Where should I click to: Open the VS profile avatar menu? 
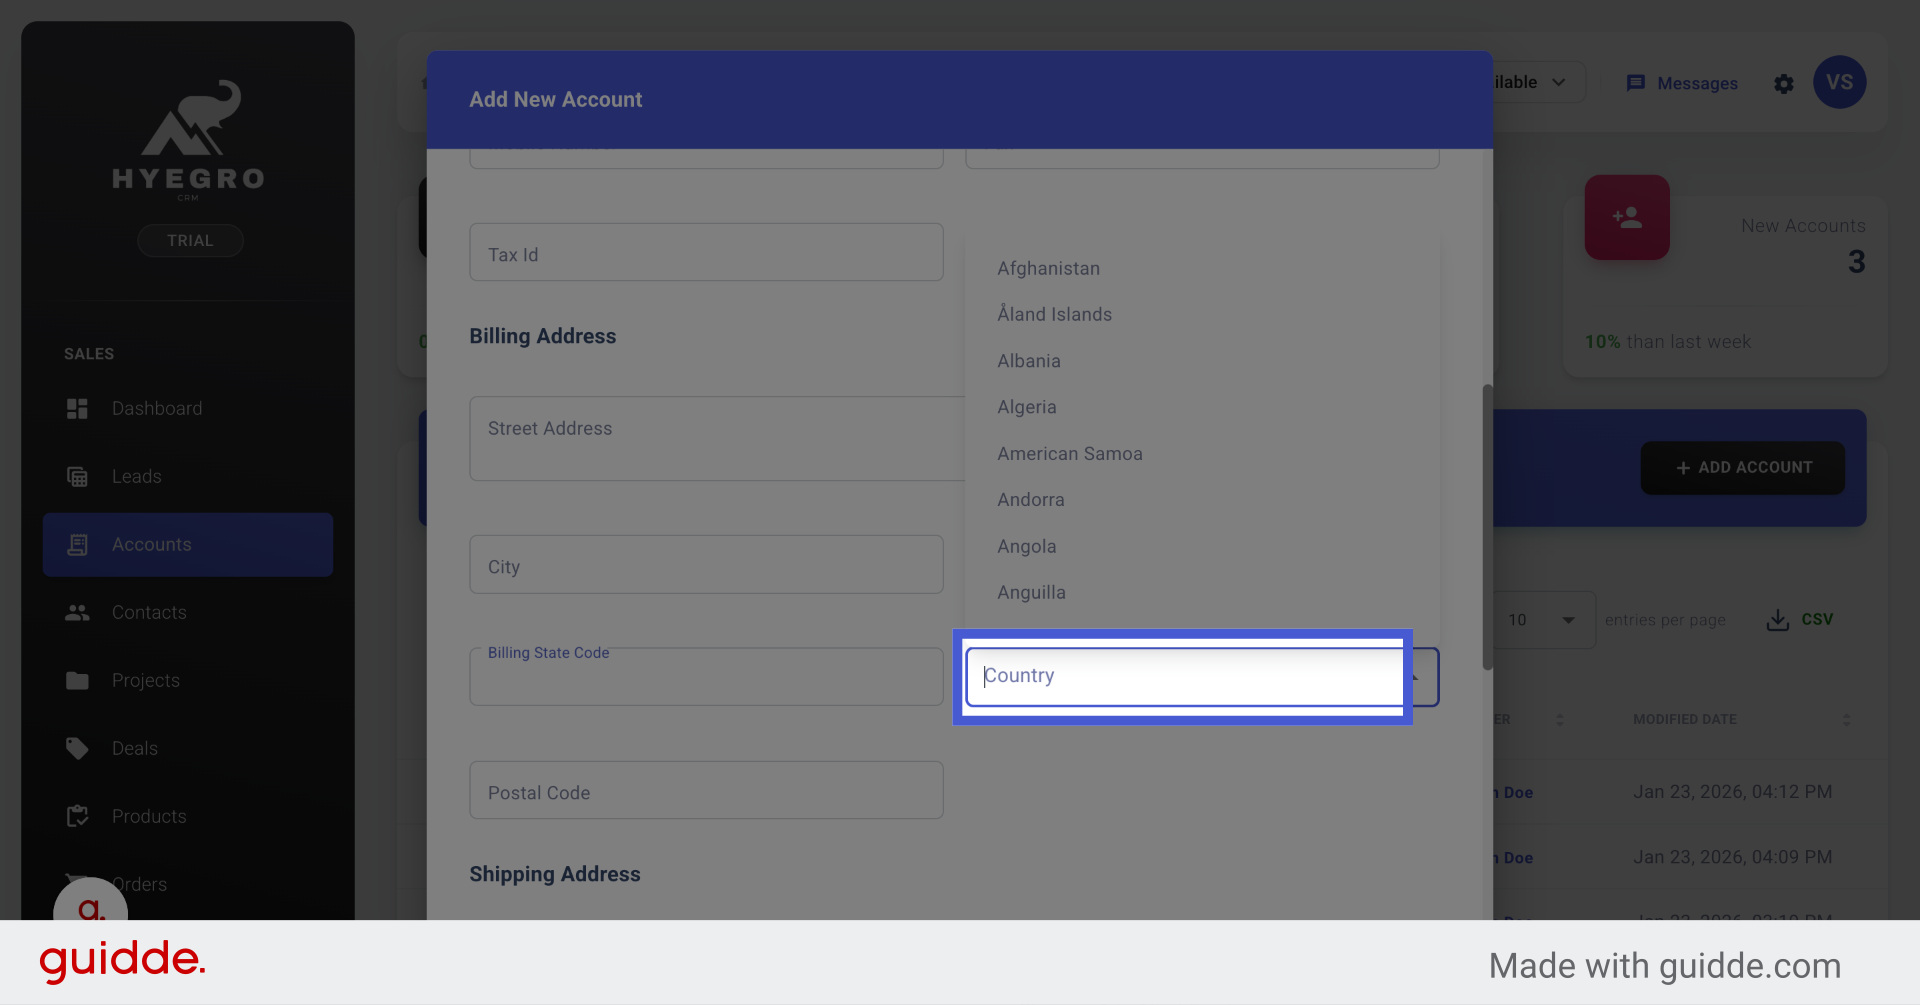pos(1840,83)
